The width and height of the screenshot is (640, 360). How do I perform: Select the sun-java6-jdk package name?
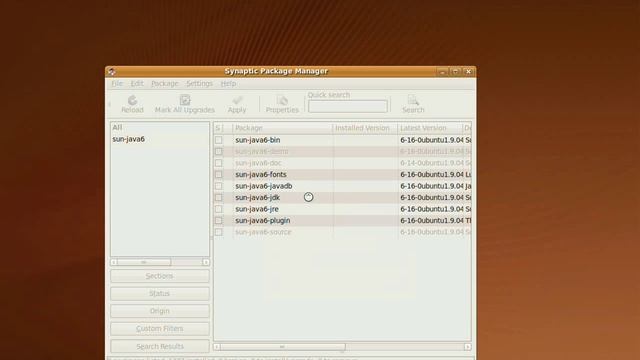point(258,198)
